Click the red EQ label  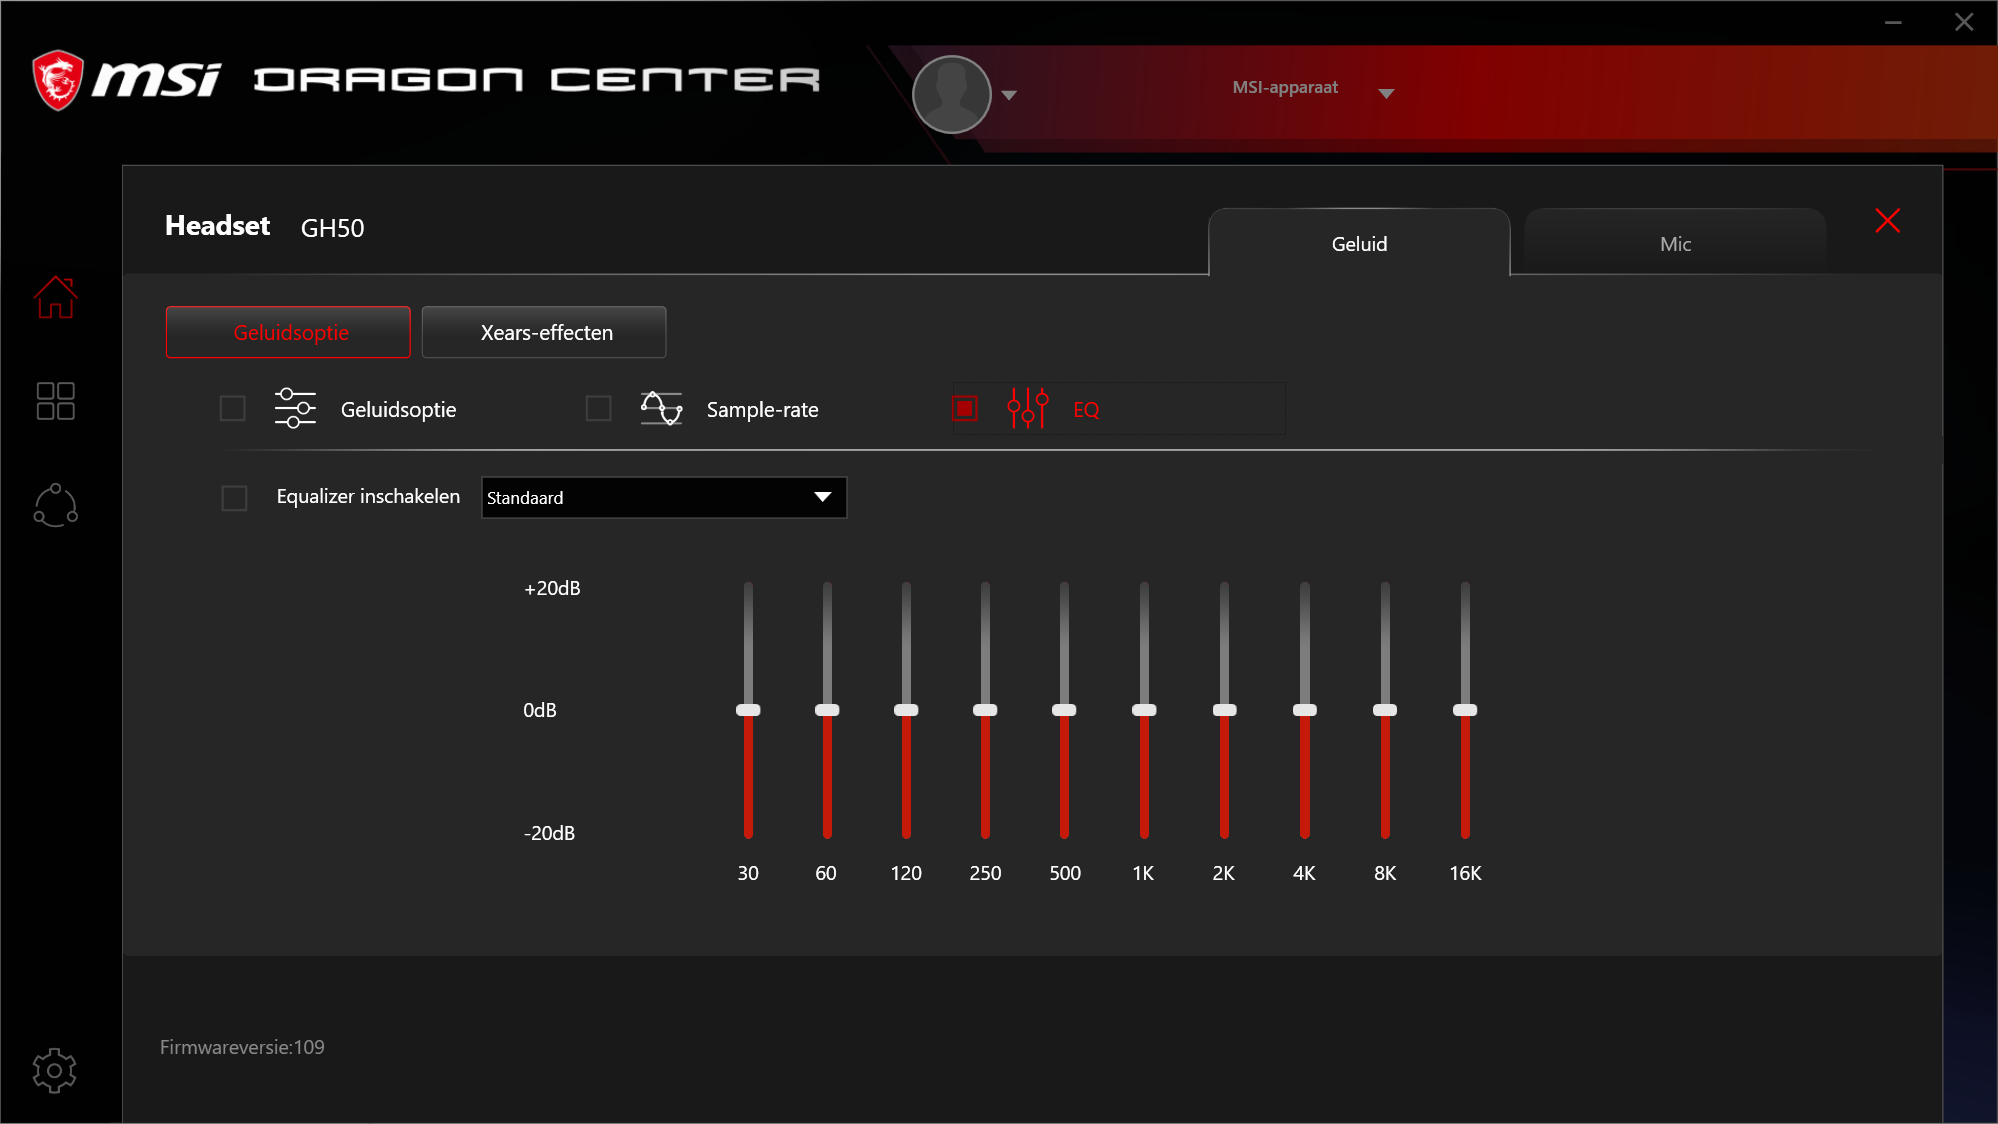point(1086,409)
